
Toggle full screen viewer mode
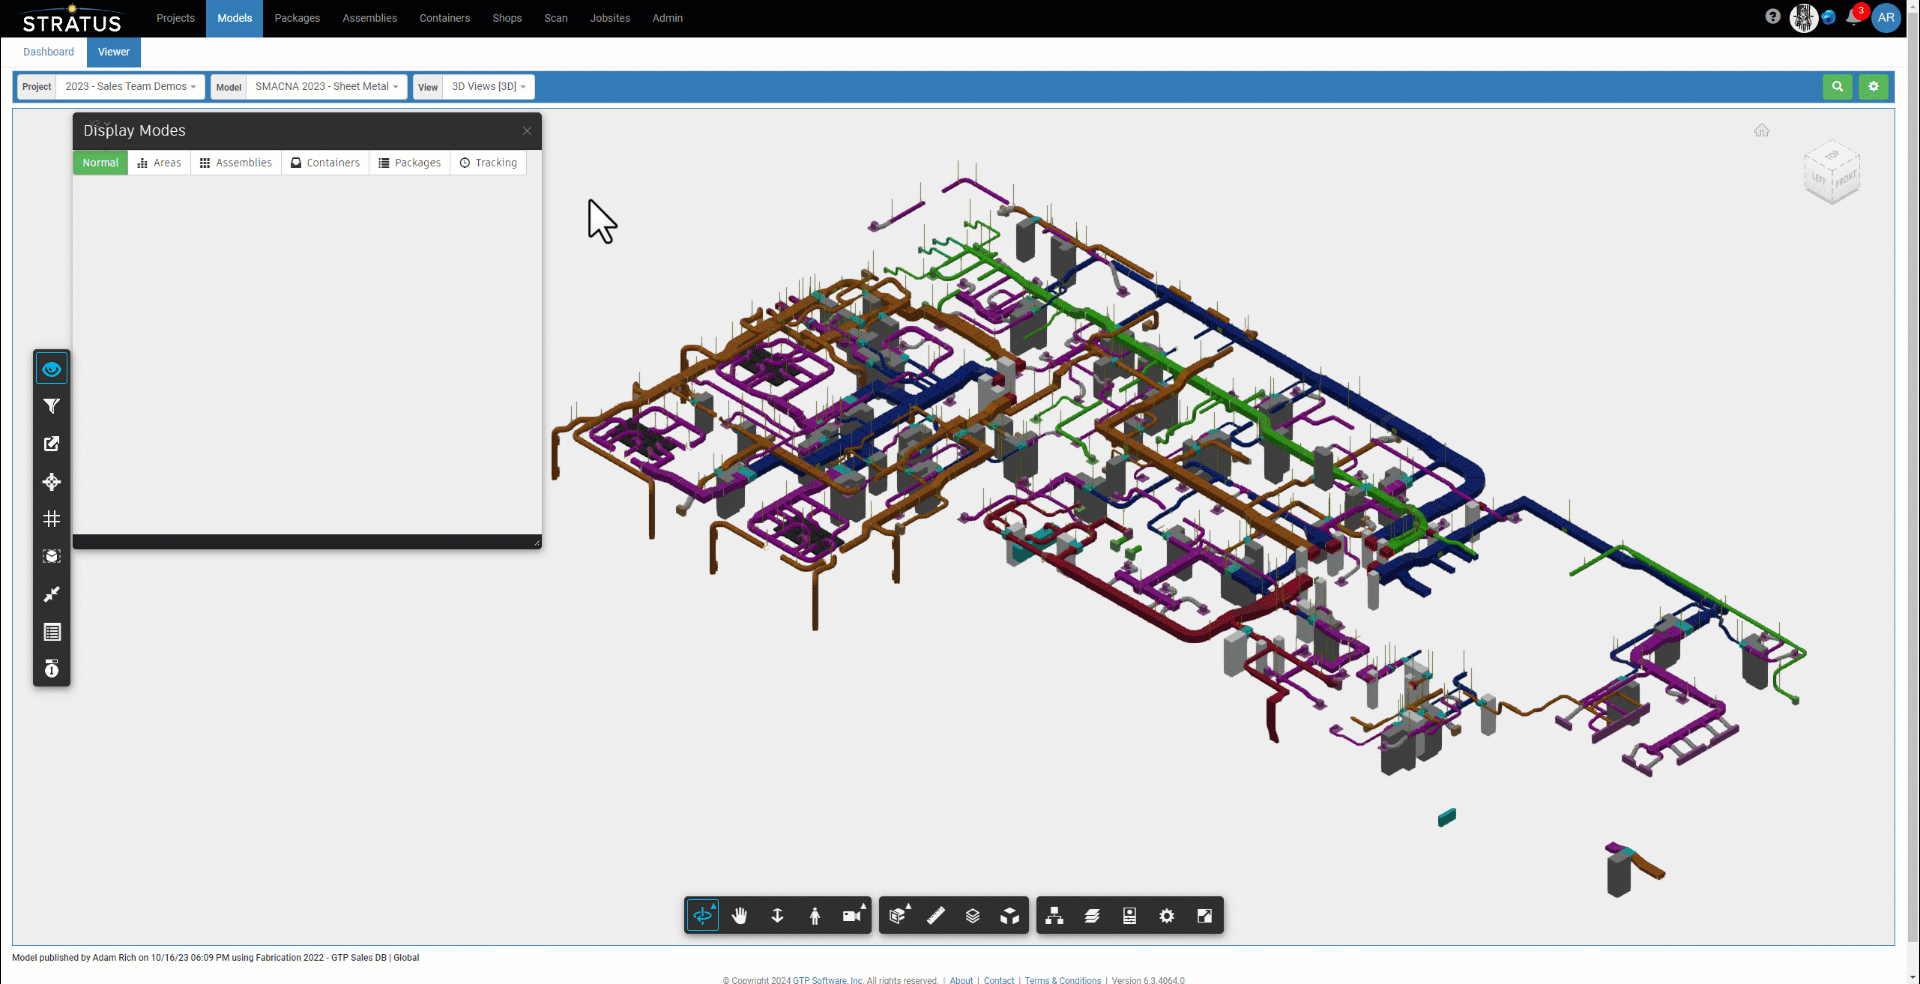coord(1204,915)
